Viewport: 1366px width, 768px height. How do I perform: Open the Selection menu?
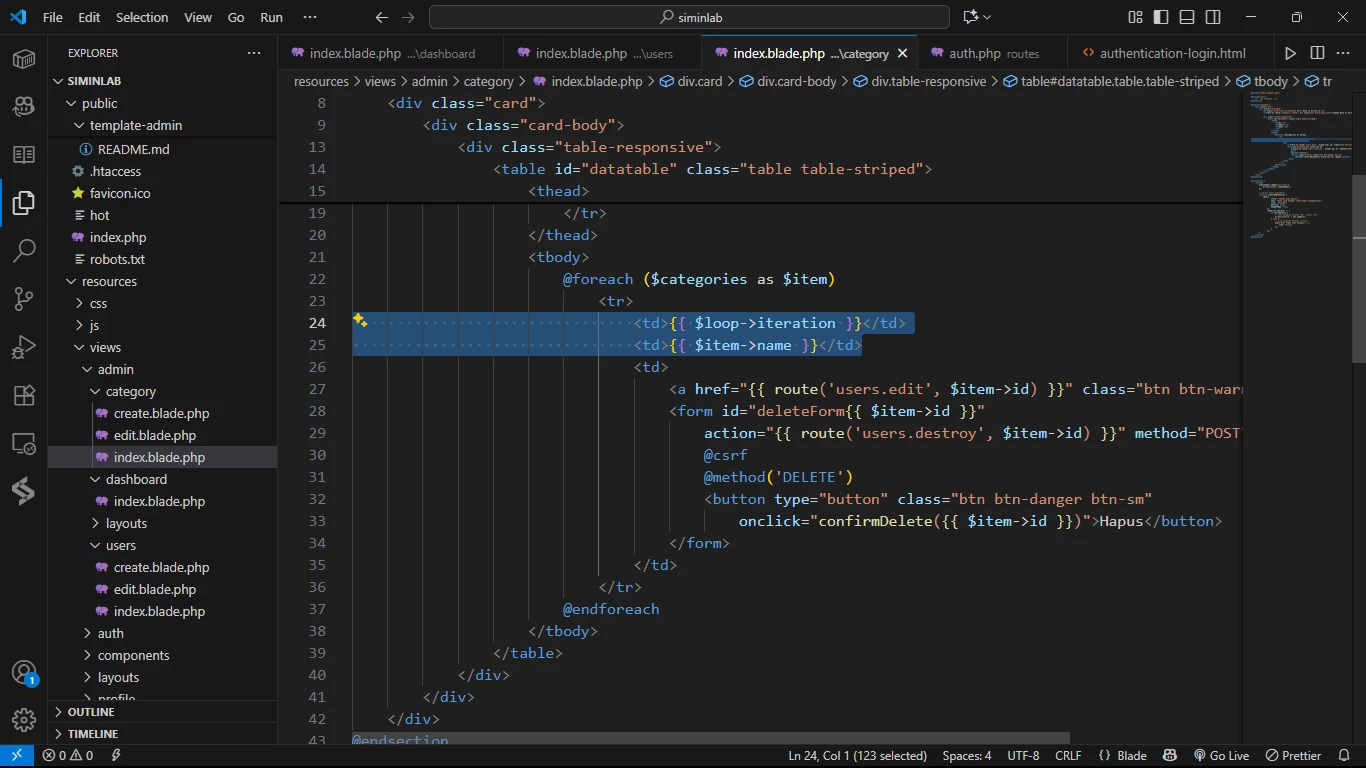coord(142,17)
